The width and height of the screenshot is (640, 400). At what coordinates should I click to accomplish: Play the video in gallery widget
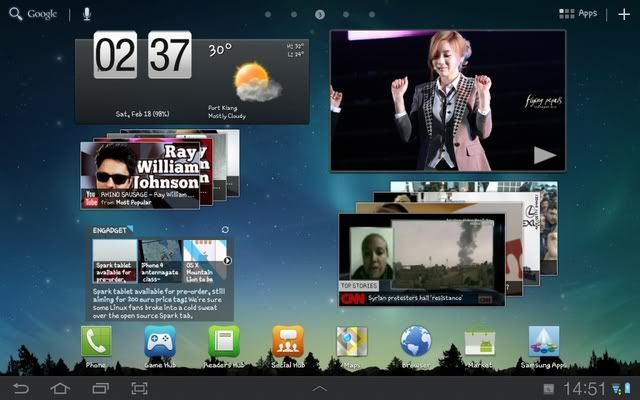click(544, 154)
